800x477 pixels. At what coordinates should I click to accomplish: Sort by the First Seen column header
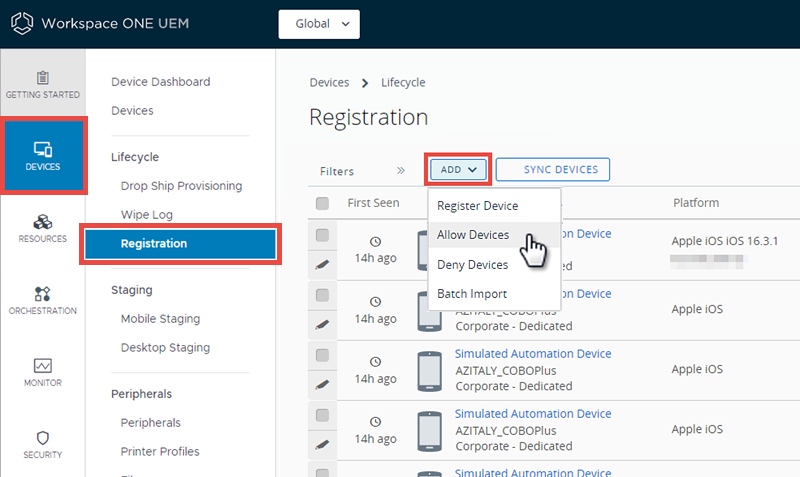(373, 203)
